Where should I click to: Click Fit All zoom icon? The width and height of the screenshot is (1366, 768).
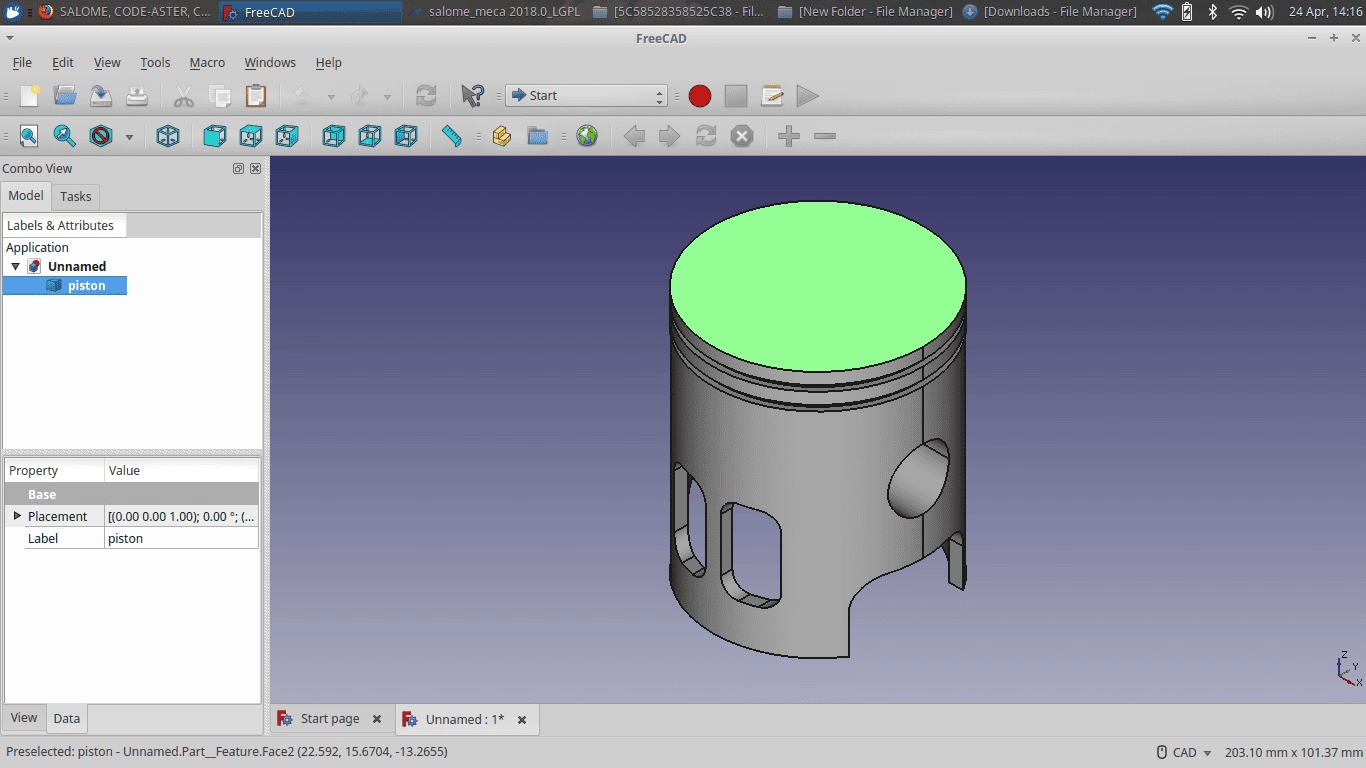(x=29, y=136)
